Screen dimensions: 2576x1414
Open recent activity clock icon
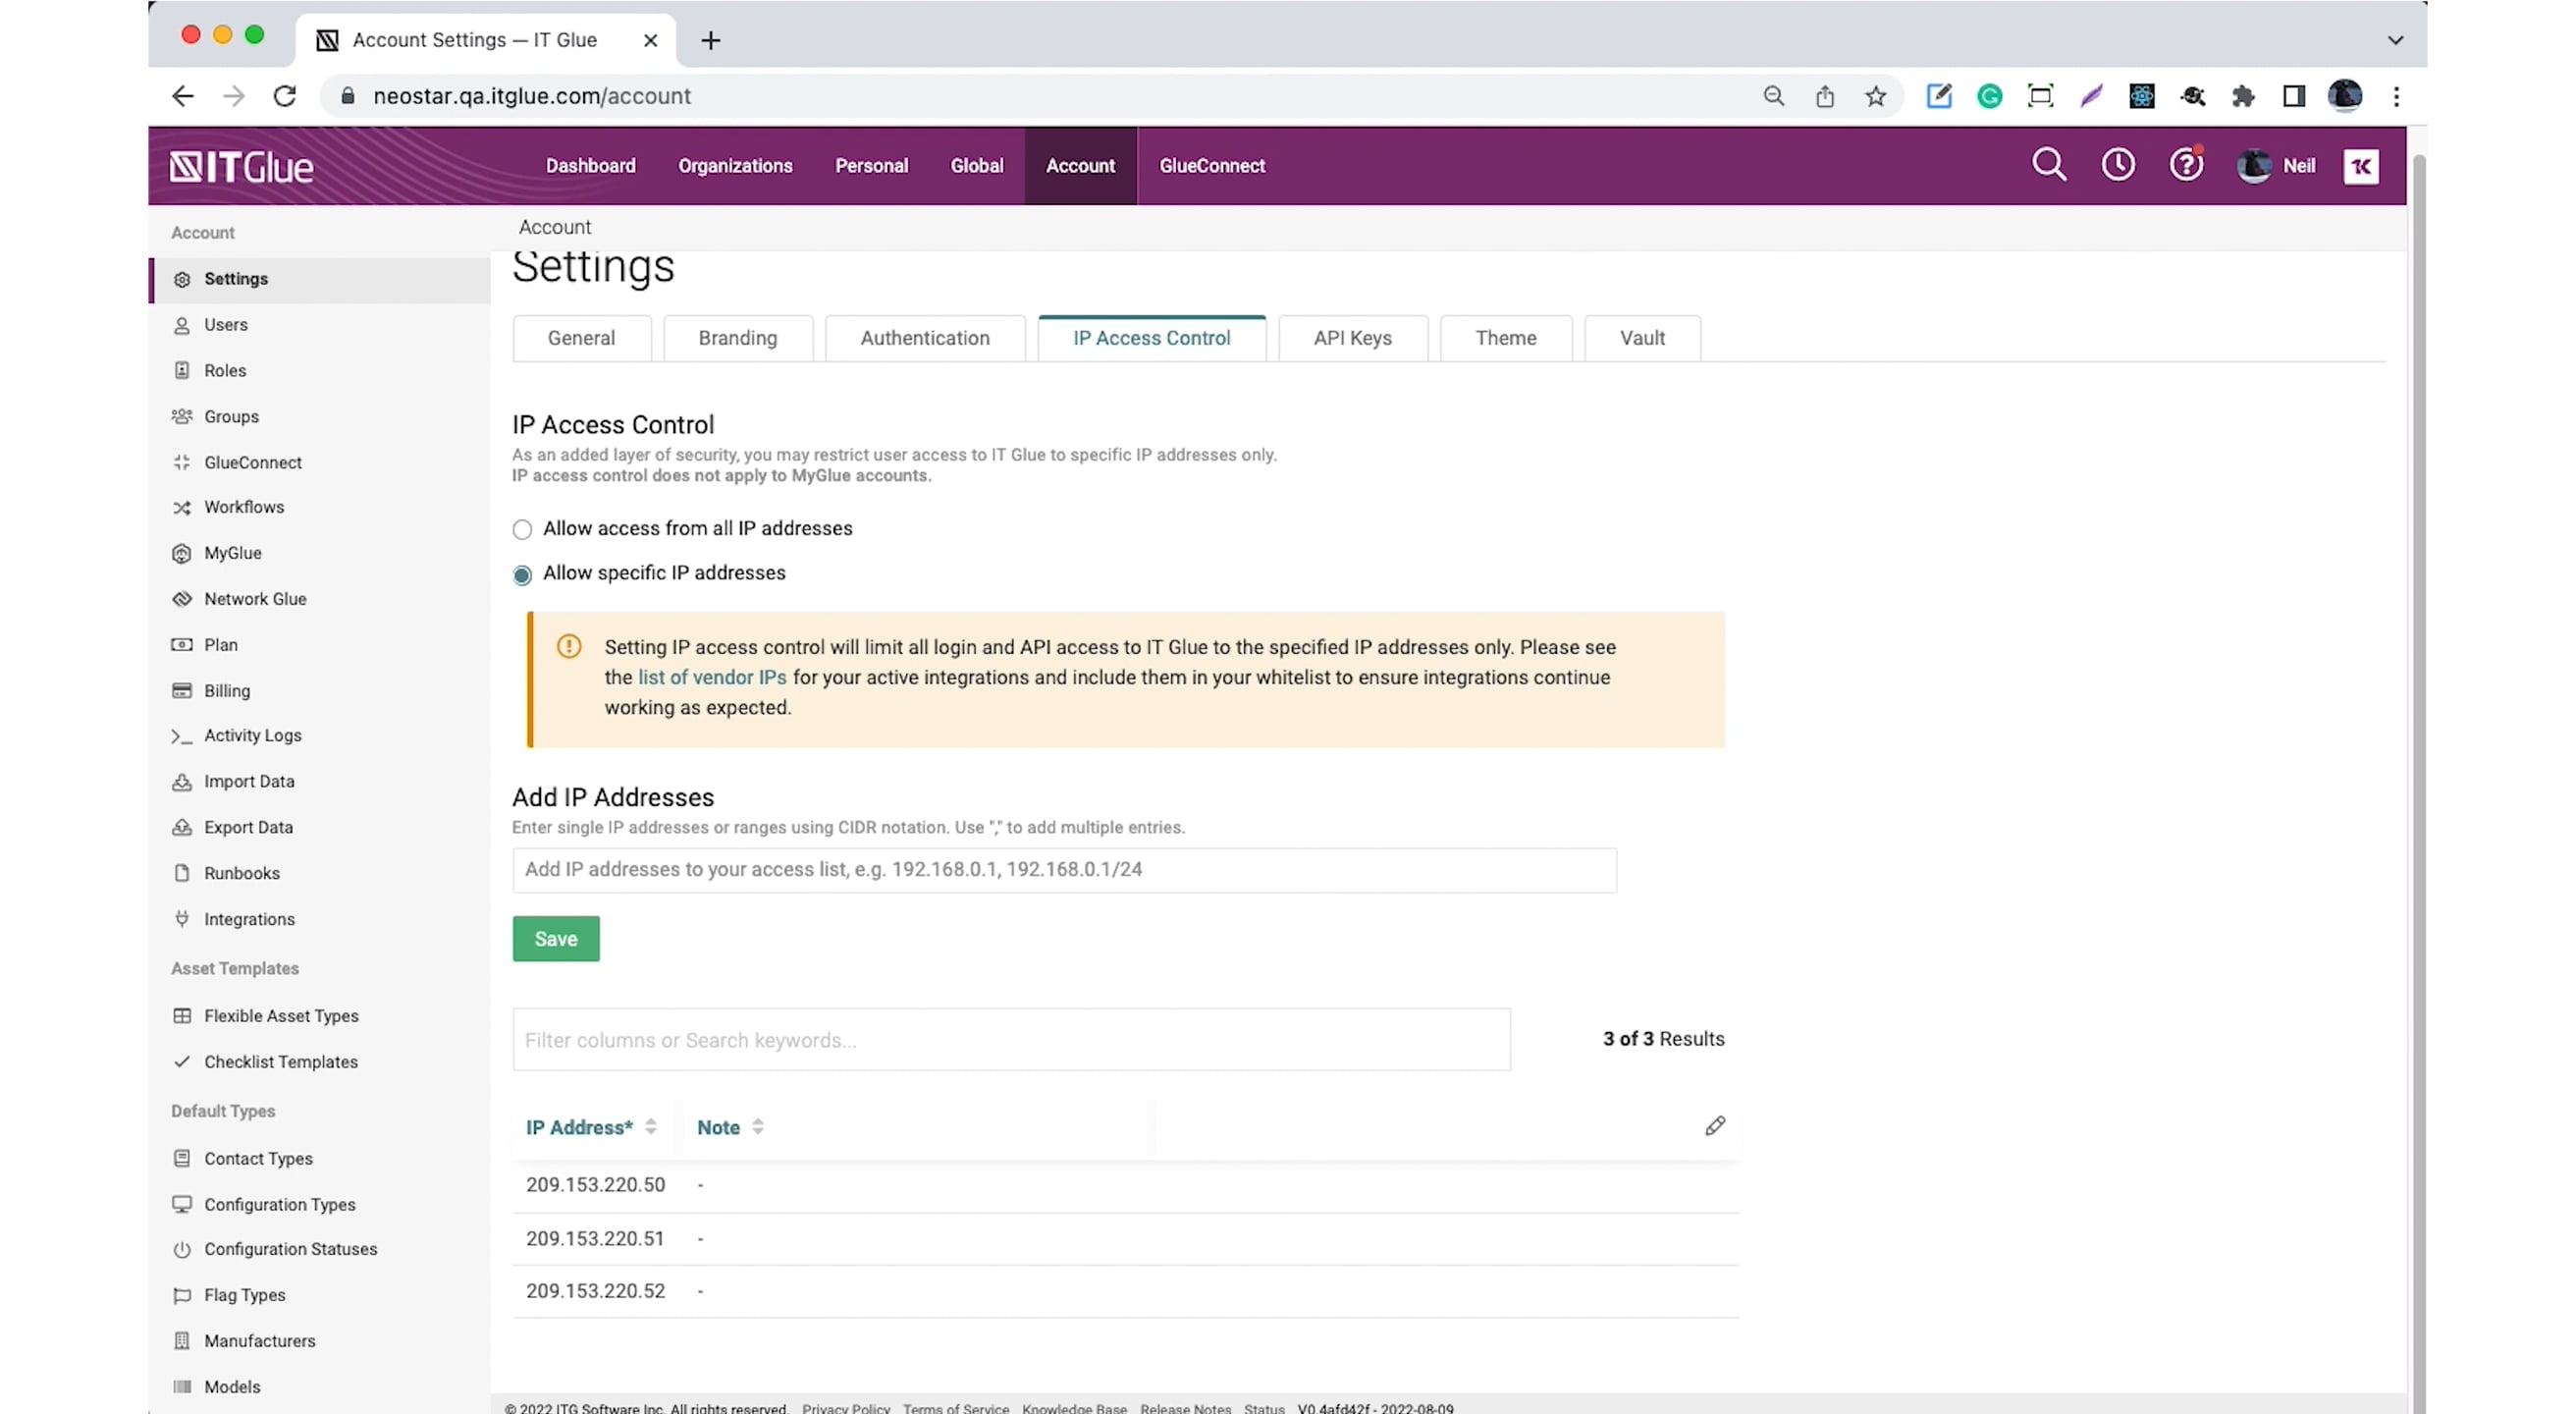pyautogui.click(x=2117, y=165)
